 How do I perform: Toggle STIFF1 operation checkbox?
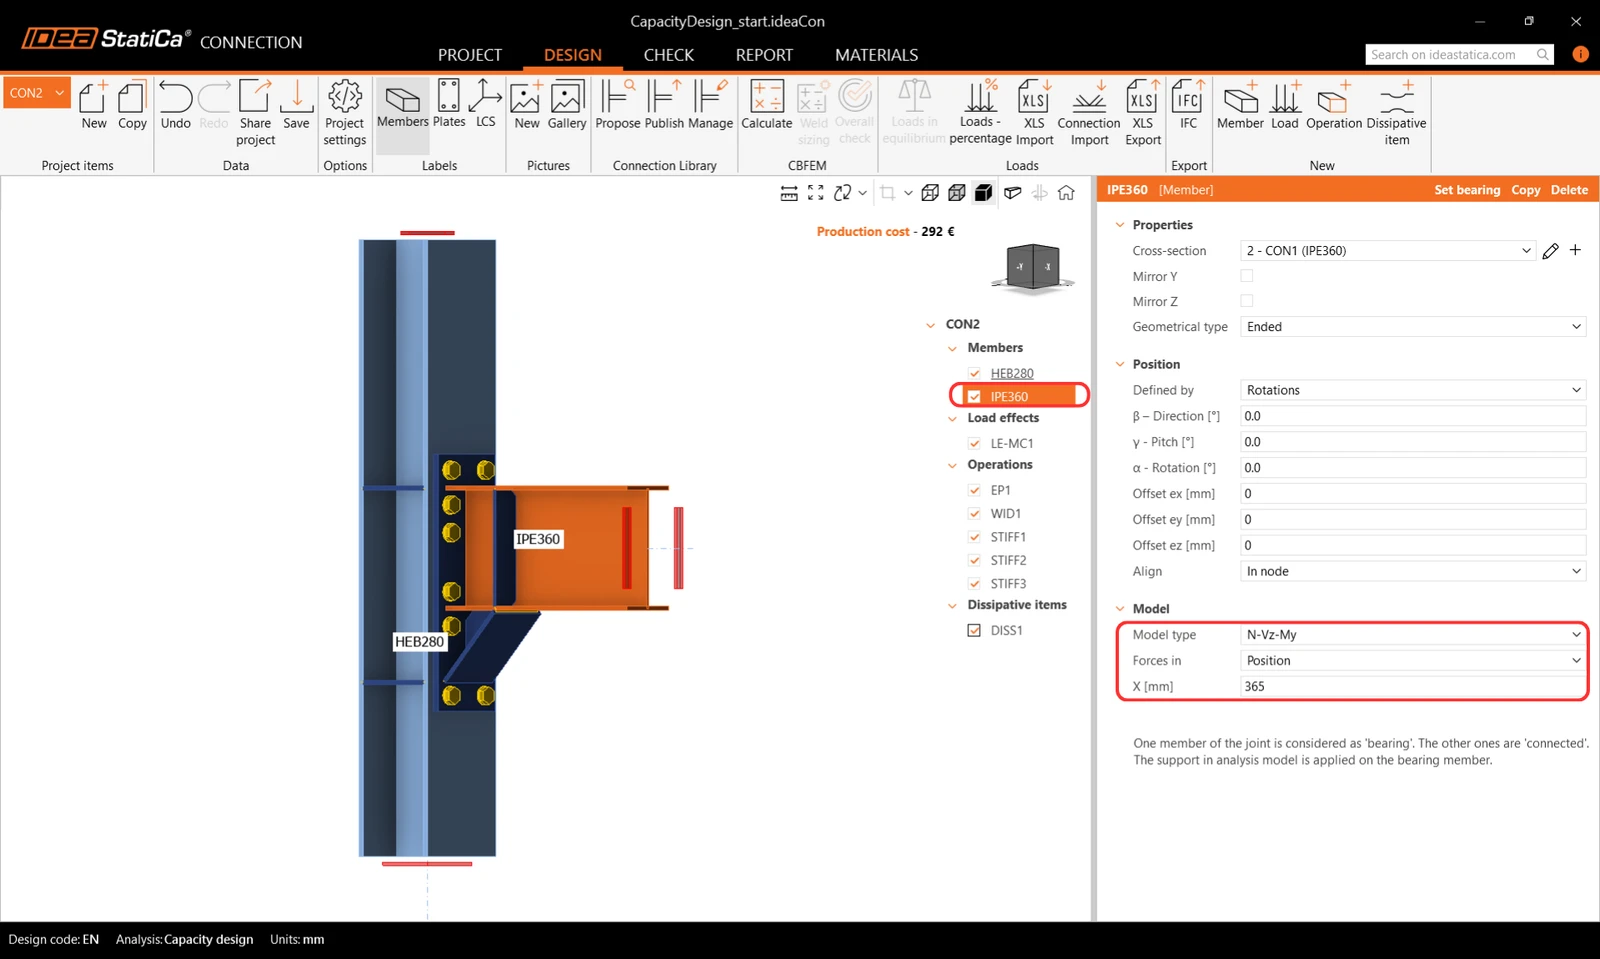point(974,537)
